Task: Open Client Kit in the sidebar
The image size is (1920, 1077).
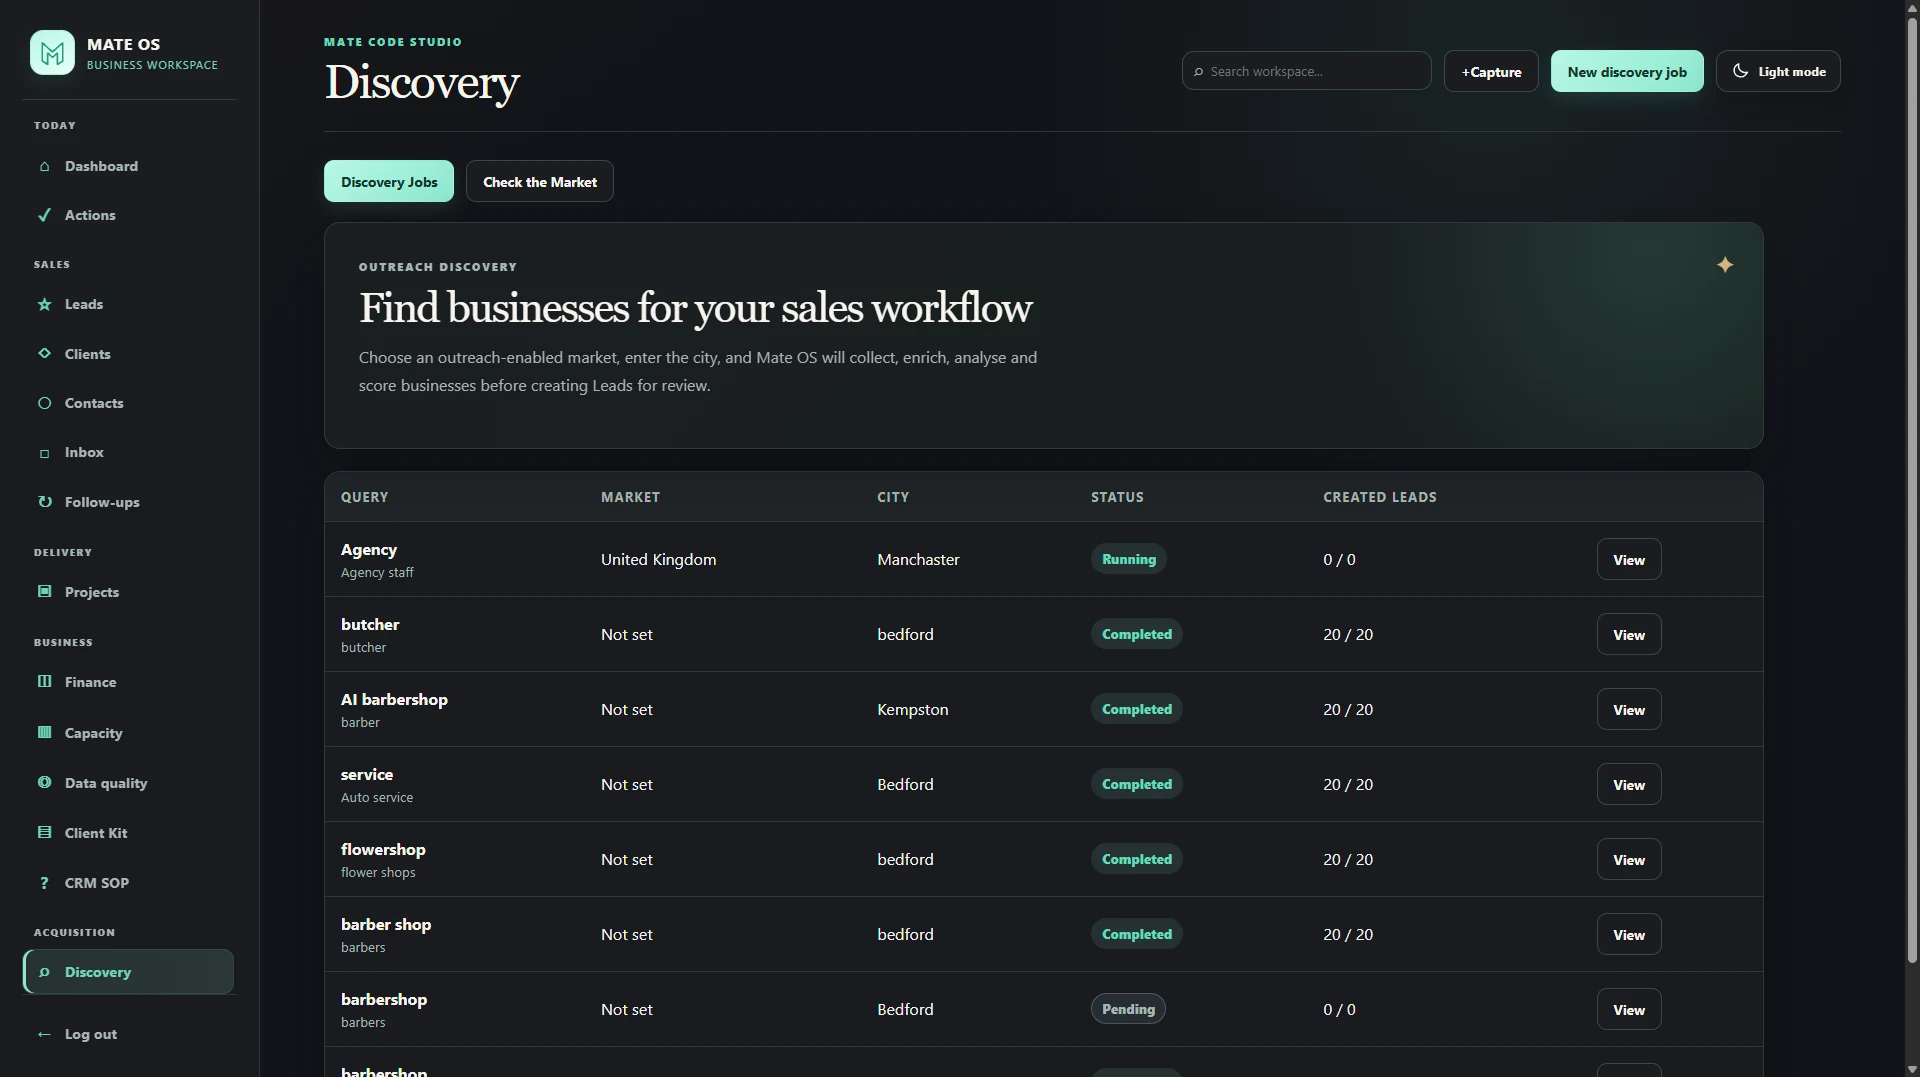Action: pos(128,833)
